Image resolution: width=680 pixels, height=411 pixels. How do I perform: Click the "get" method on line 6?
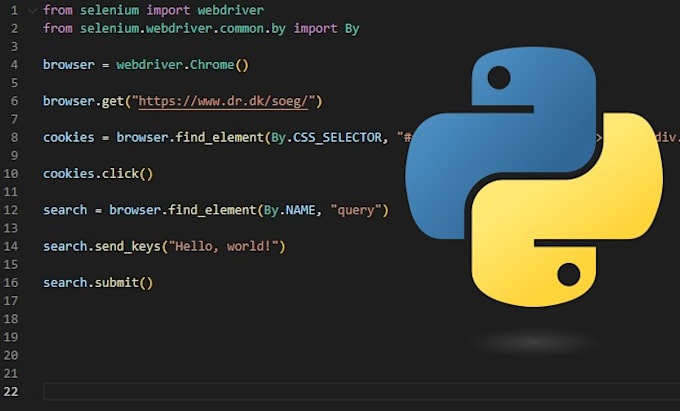pos(113,101)
